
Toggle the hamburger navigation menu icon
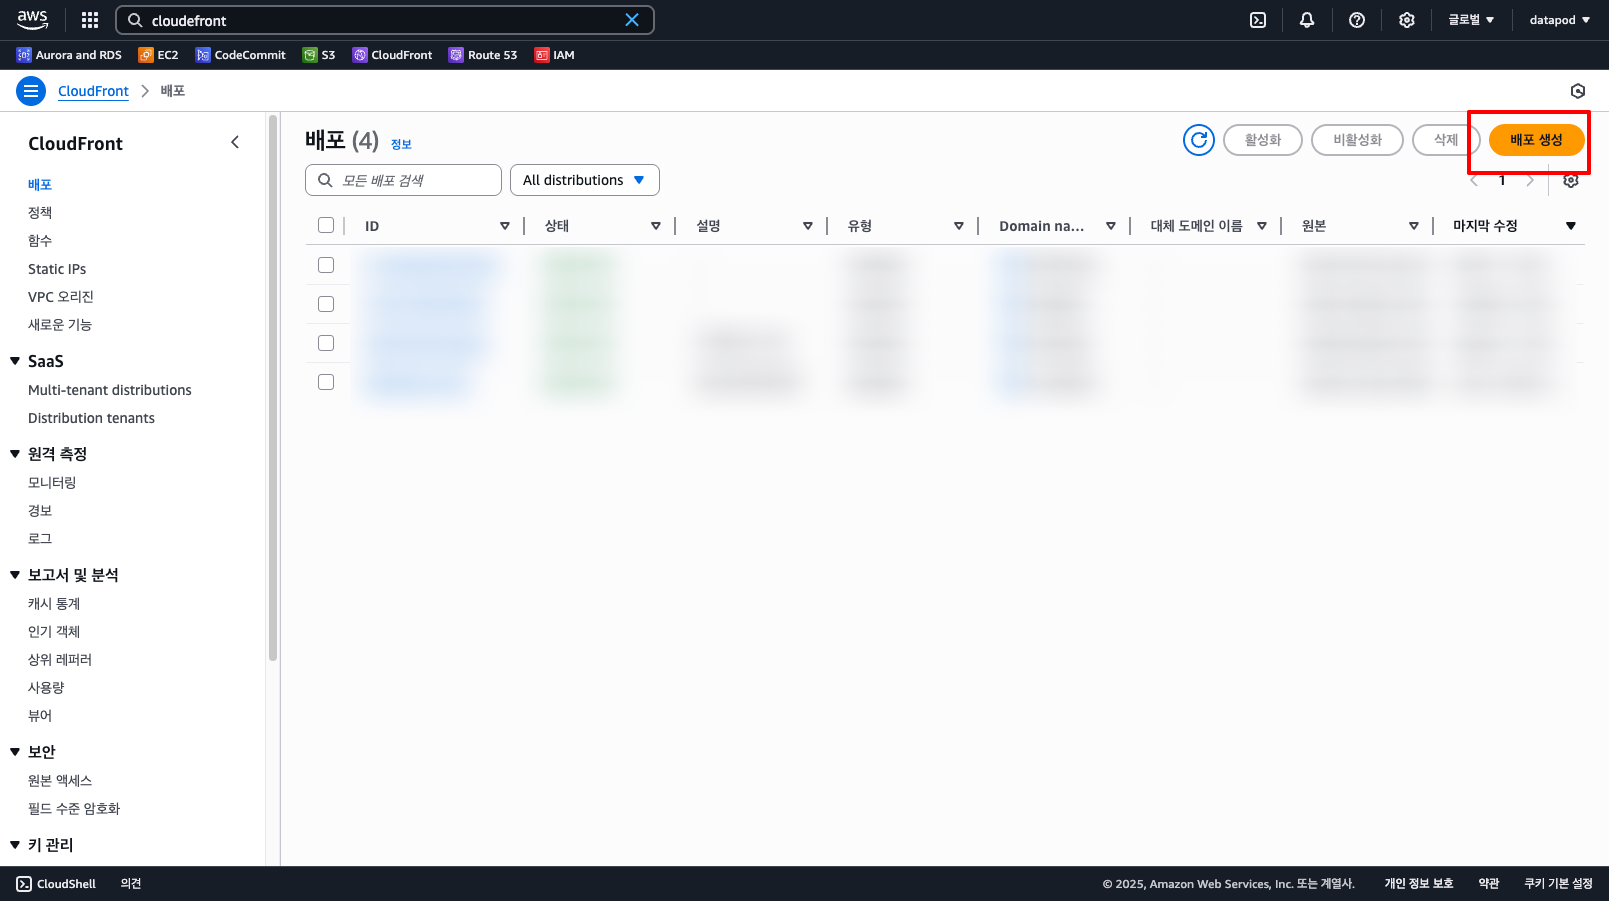pos(31,91)
